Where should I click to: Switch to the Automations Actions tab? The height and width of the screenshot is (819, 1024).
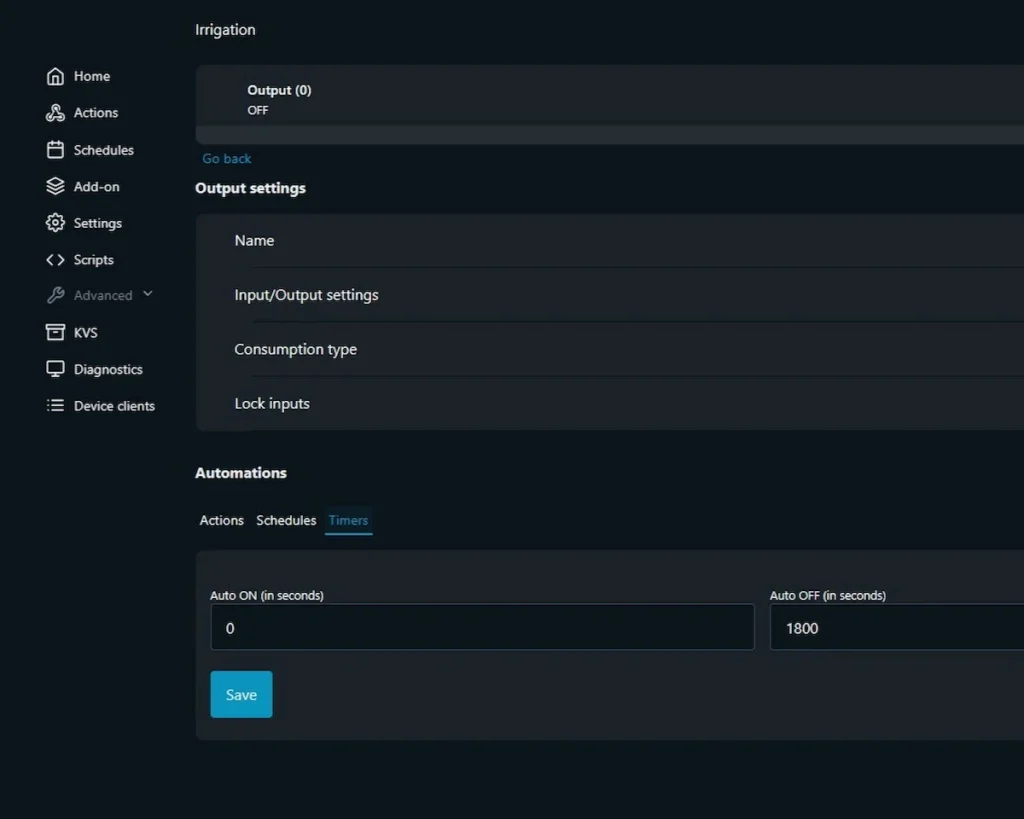(x=221, y=521)
